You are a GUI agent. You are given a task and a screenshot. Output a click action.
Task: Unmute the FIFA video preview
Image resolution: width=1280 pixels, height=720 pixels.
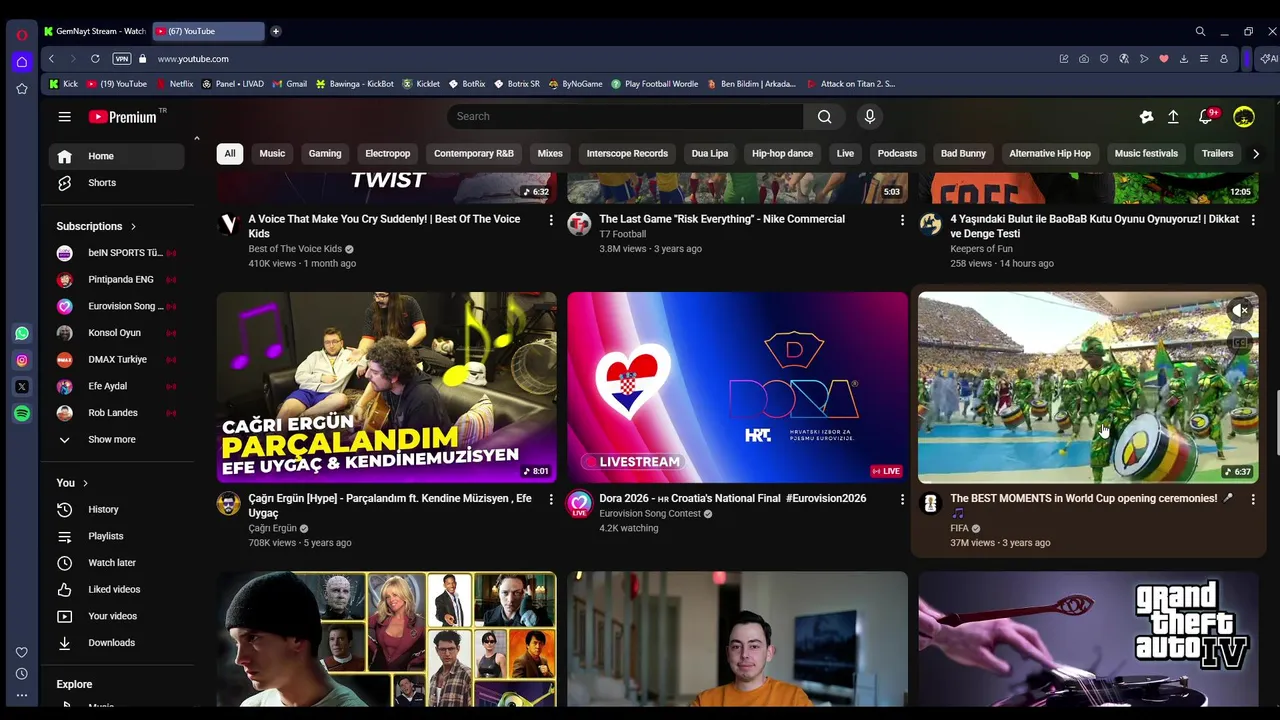(1240, 311)
